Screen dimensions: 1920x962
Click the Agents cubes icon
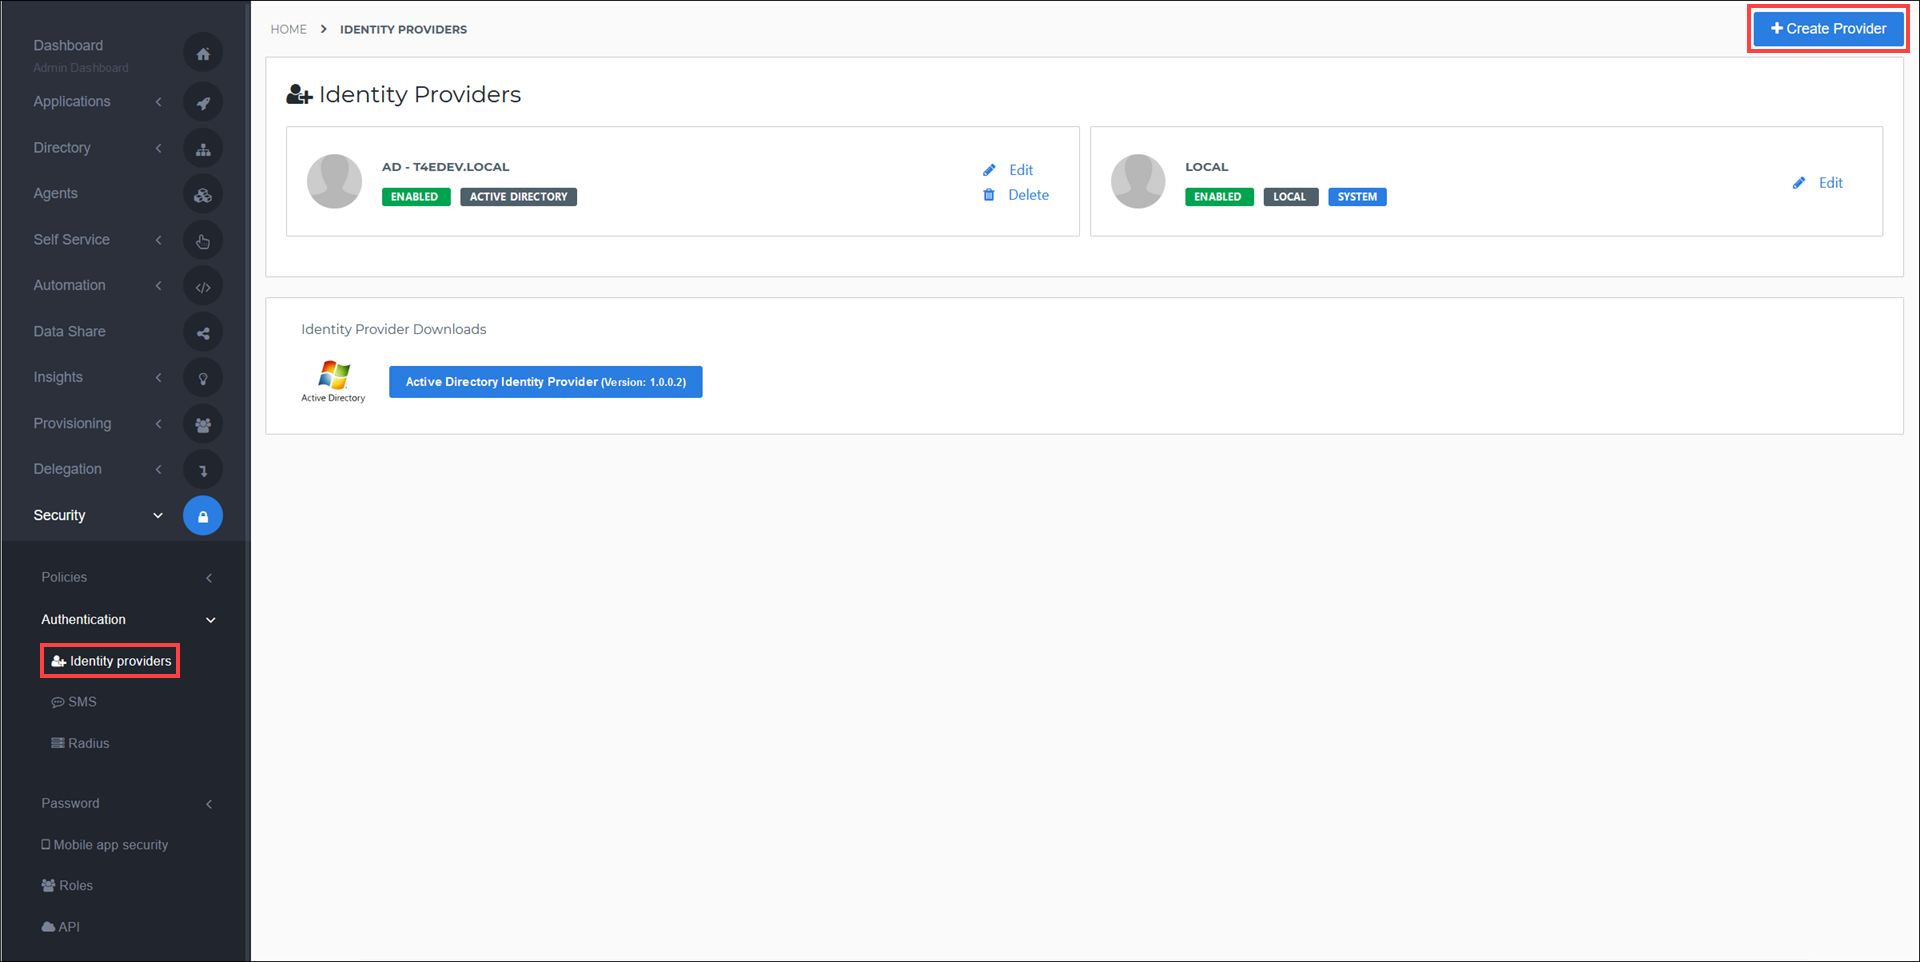(203, 195)
